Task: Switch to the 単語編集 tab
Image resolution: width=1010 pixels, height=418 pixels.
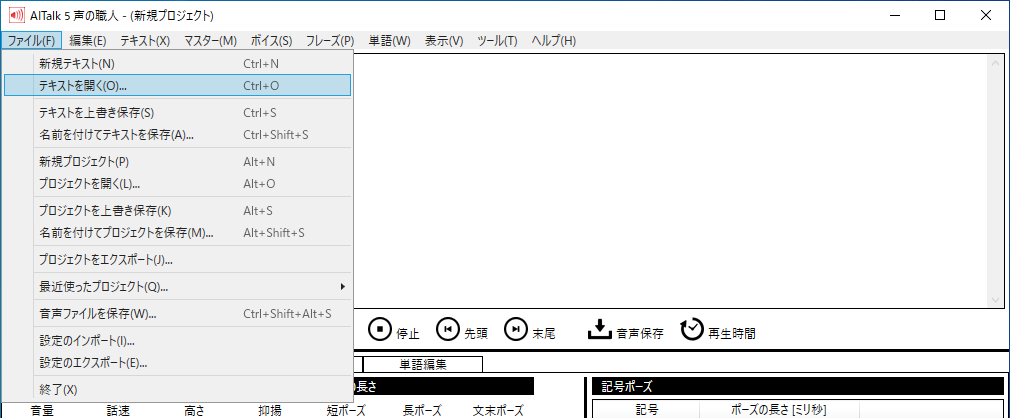Action: (423, 364)
